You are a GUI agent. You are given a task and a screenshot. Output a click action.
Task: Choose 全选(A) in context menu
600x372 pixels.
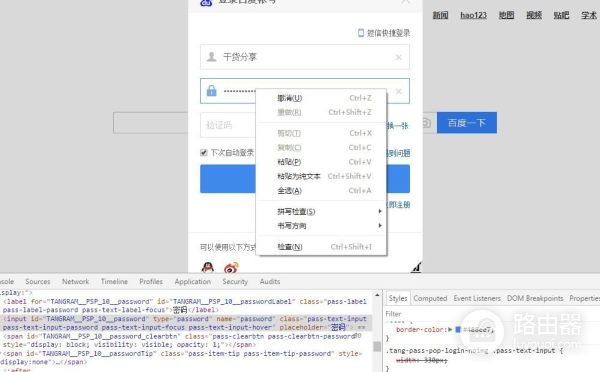pos(322,190)
